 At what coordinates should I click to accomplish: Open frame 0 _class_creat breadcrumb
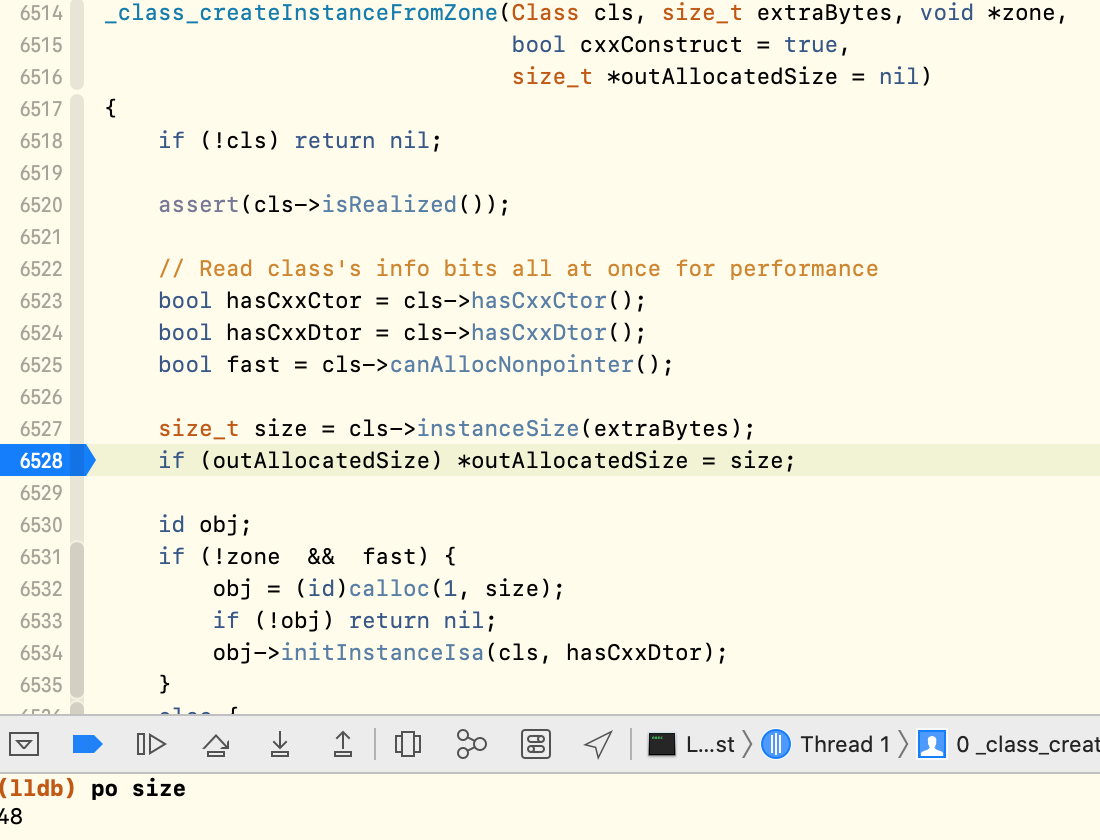pos(1028,744)
